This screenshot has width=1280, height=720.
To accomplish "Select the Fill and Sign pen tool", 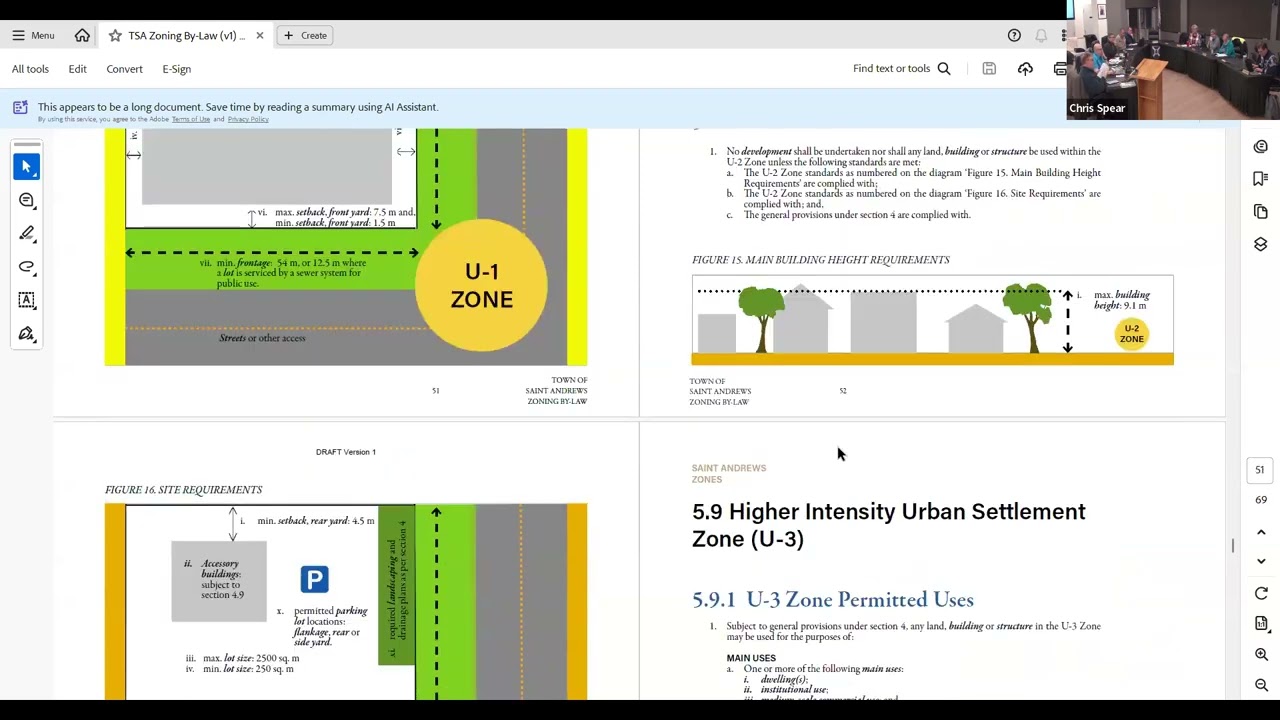I will pyautogui.click(x=27, y=334).
